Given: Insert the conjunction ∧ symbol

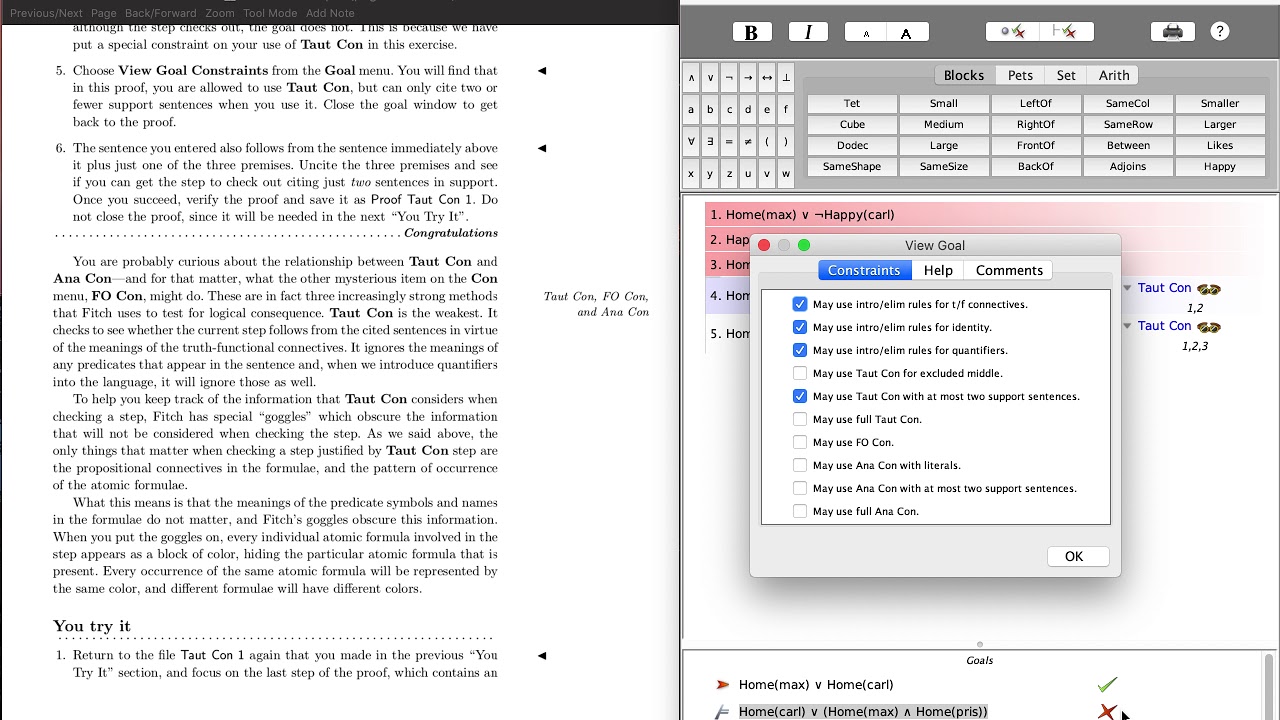Looking at the screenshot, I should 691,77.
